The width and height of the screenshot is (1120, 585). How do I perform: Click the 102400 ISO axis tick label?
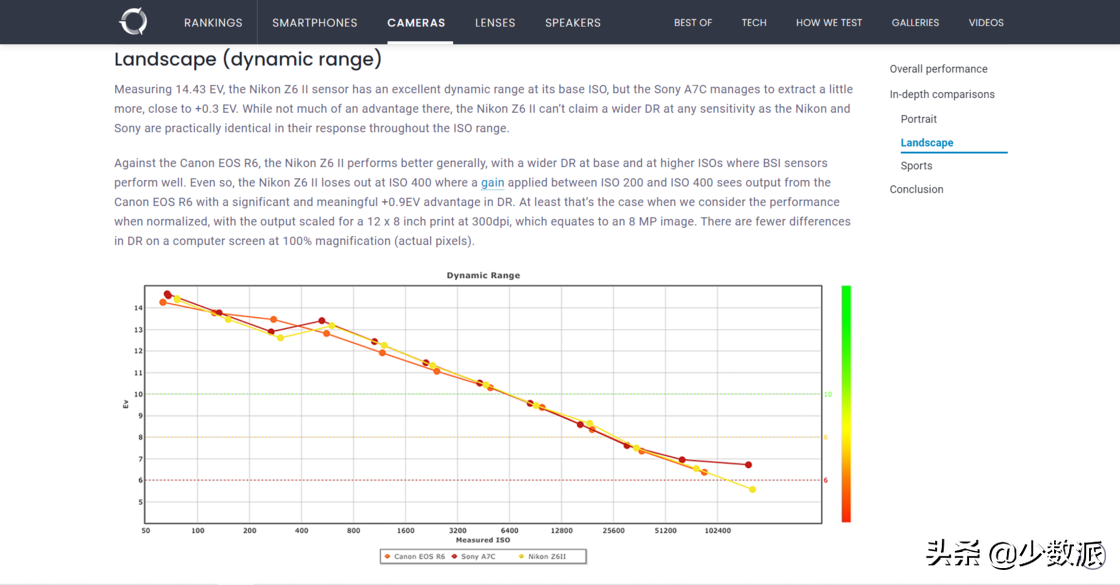tap(718, 531)
